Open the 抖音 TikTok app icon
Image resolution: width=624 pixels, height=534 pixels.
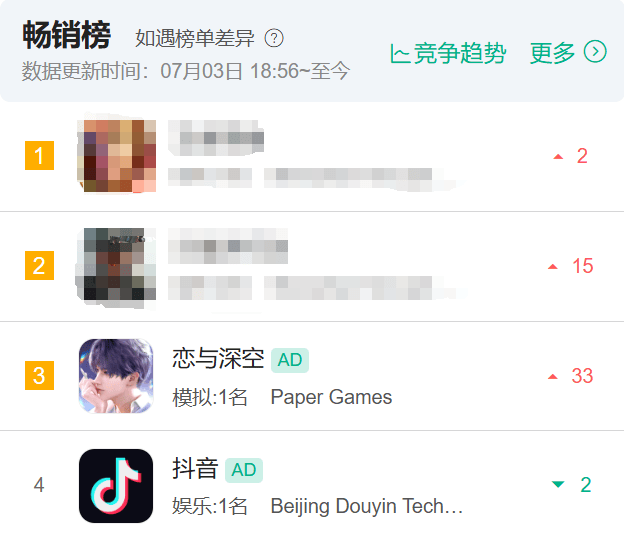click(116, 485)
